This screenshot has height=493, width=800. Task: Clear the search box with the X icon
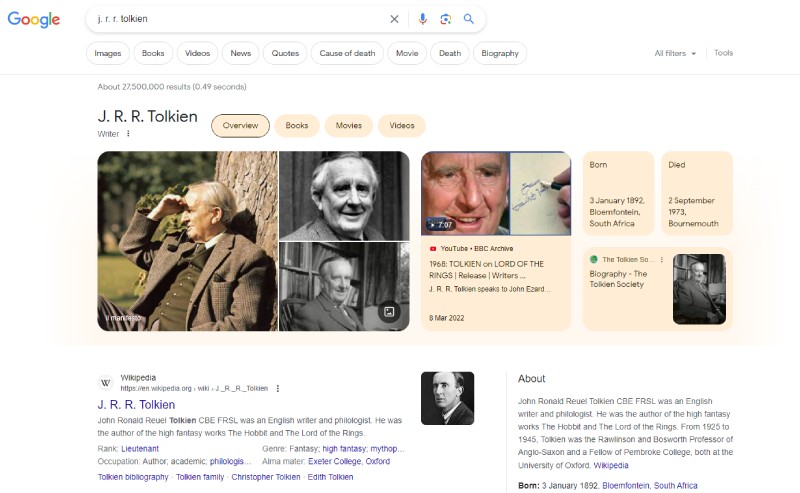tap(394, 19)
